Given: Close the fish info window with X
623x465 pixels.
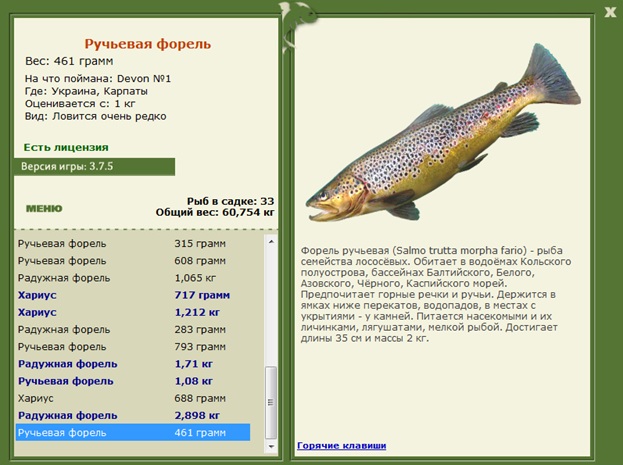Looking at the screenshot, I should coord(610,12).
